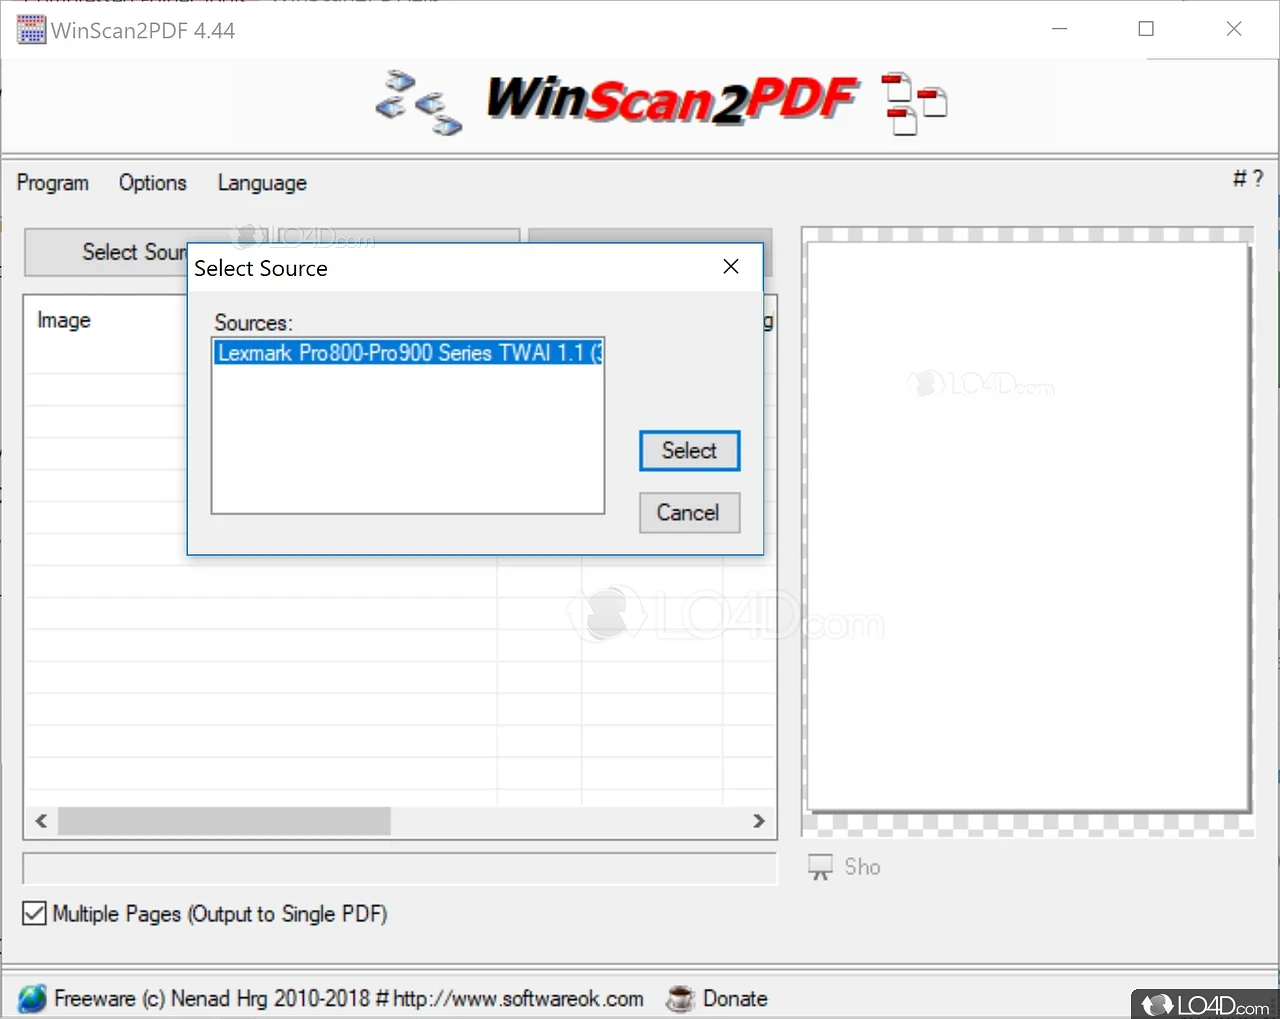Click the WinScan2PDF app icon in title bar
The width and height of the screenshot is (1280, 1019).
[x=31, y=30]
